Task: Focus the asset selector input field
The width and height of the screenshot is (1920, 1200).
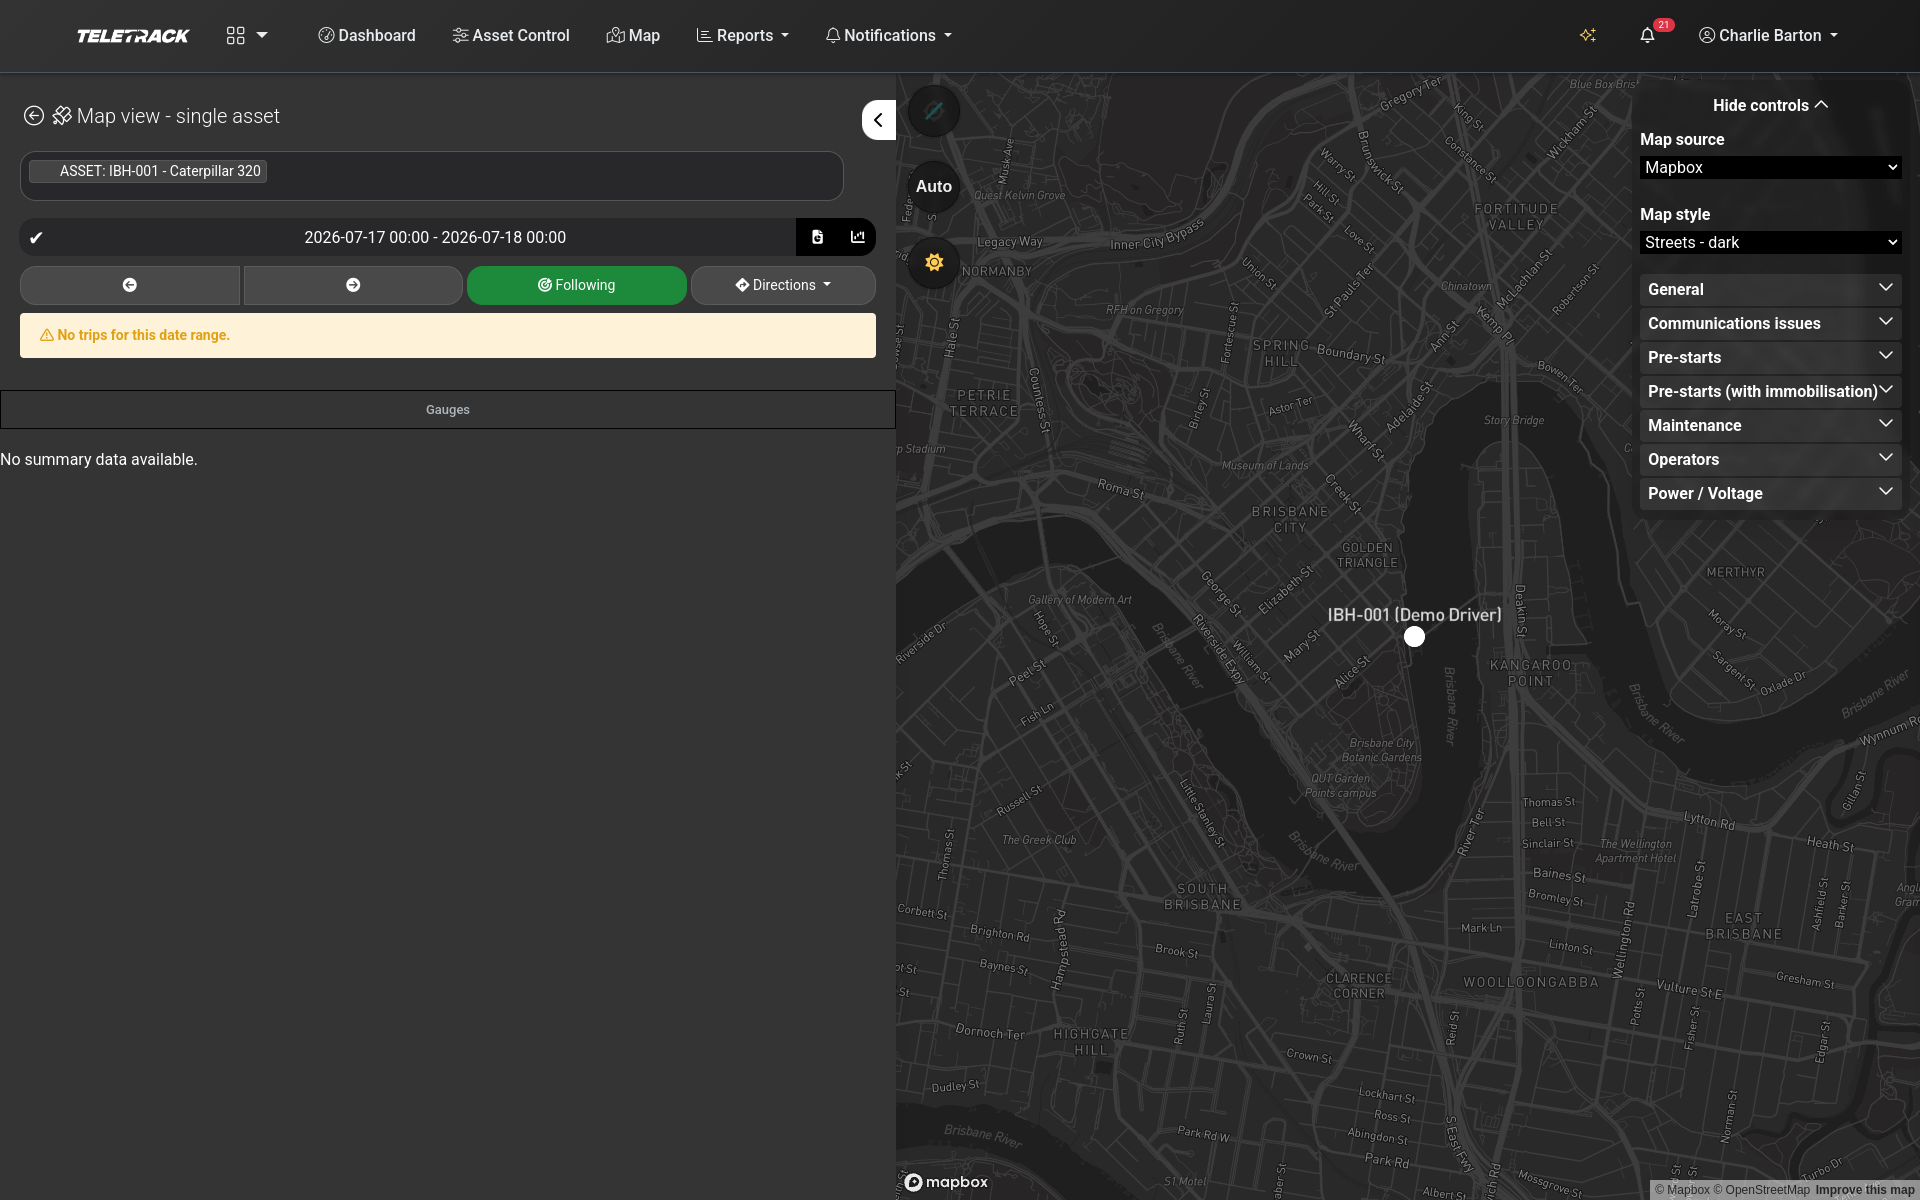Action: (432, 176)
